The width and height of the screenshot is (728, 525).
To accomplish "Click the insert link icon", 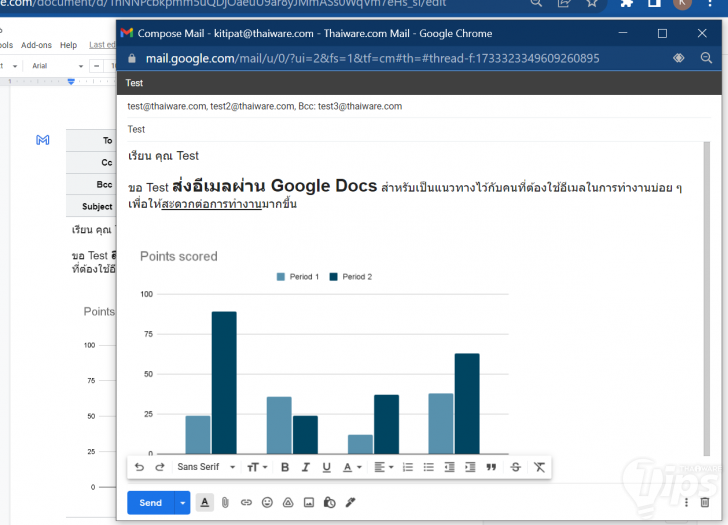I will pyautogui.click(x=246, y=502).
